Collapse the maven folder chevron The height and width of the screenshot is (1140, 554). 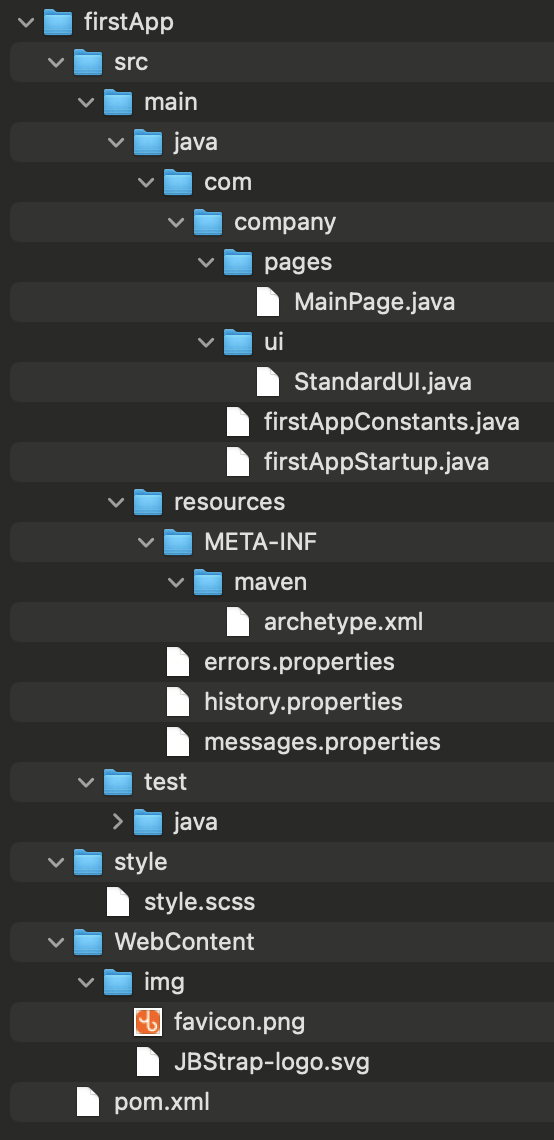pos(177,582)
